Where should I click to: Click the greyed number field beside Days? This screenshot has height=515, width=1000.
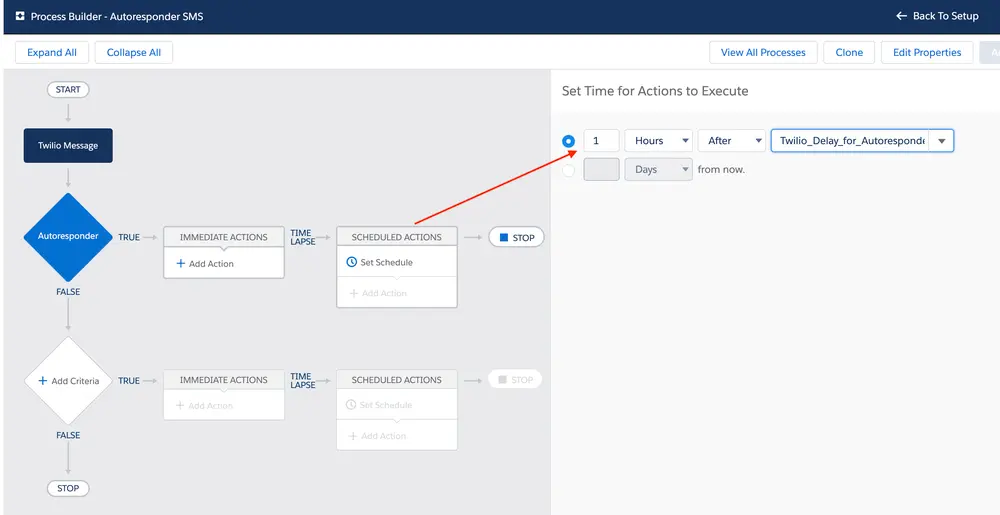[601, 170]
